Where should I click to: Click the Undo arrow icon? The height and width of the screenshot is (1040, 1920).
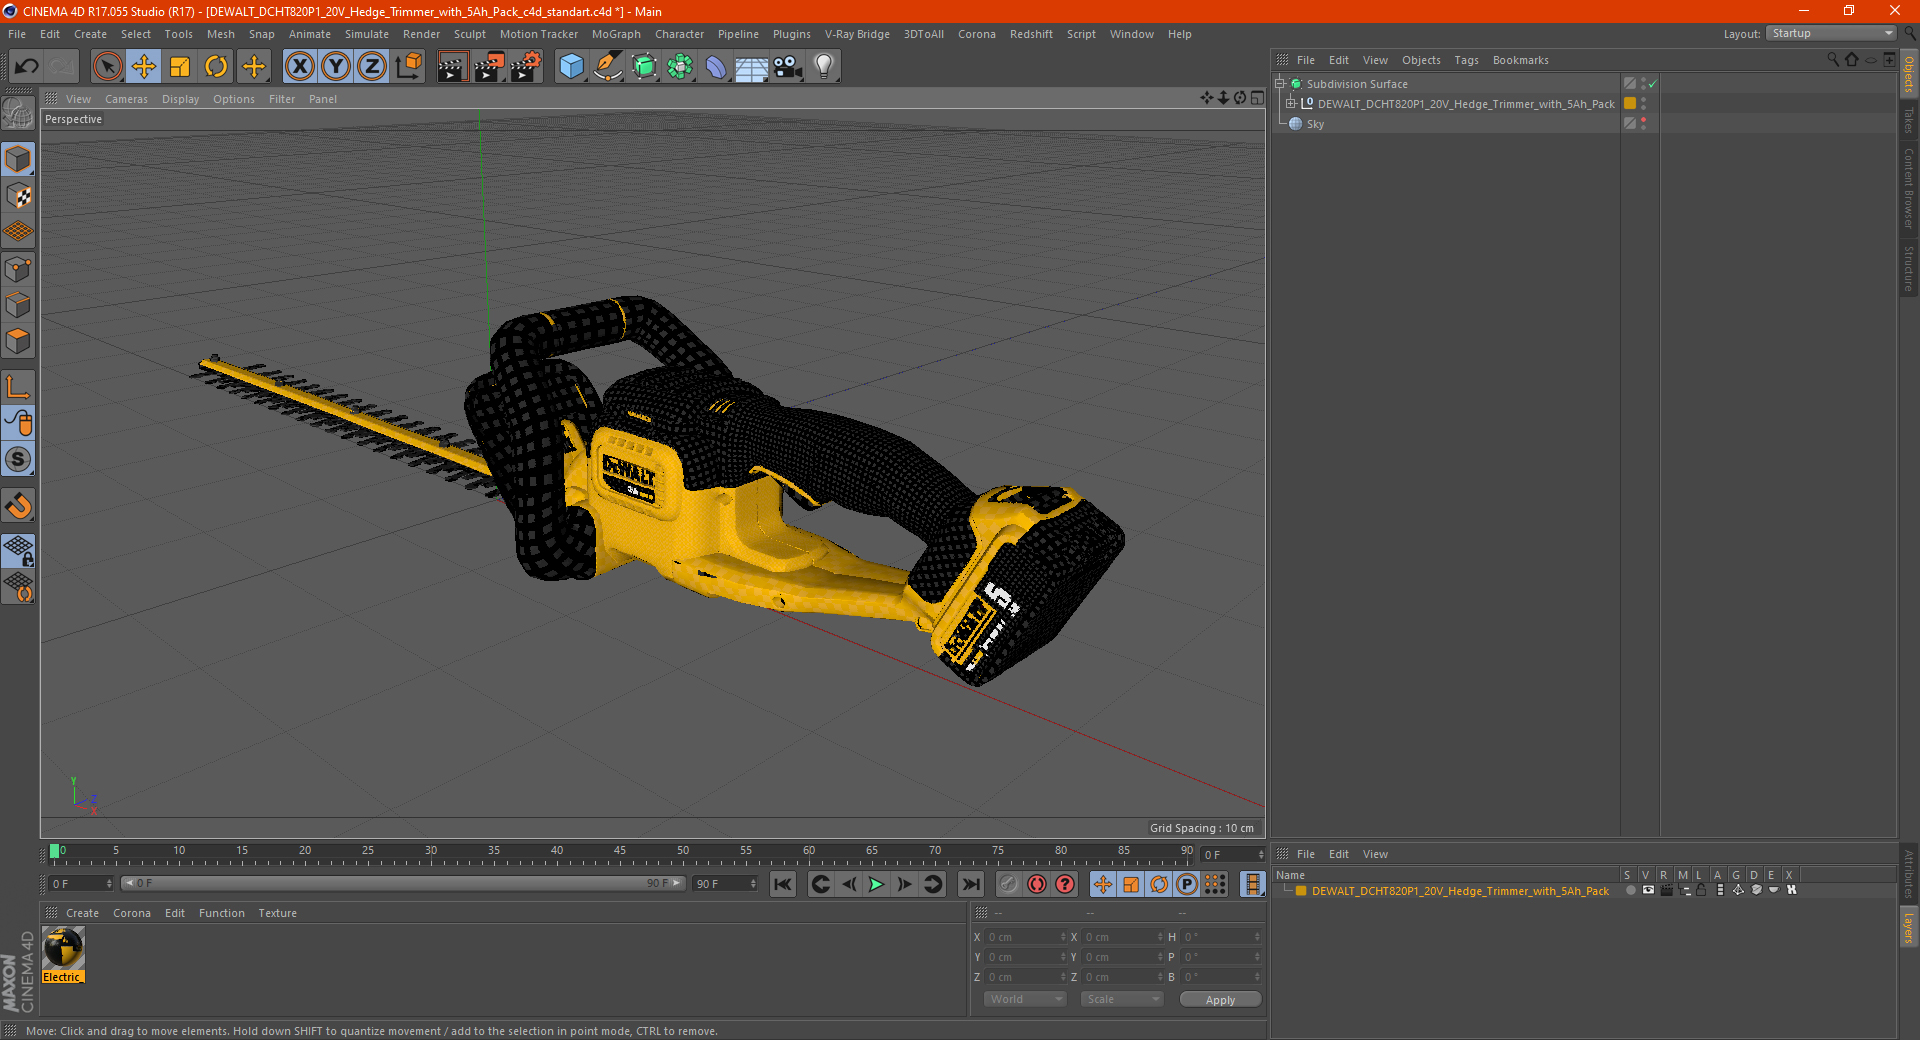pyautogui.click(x=27, y=67)
